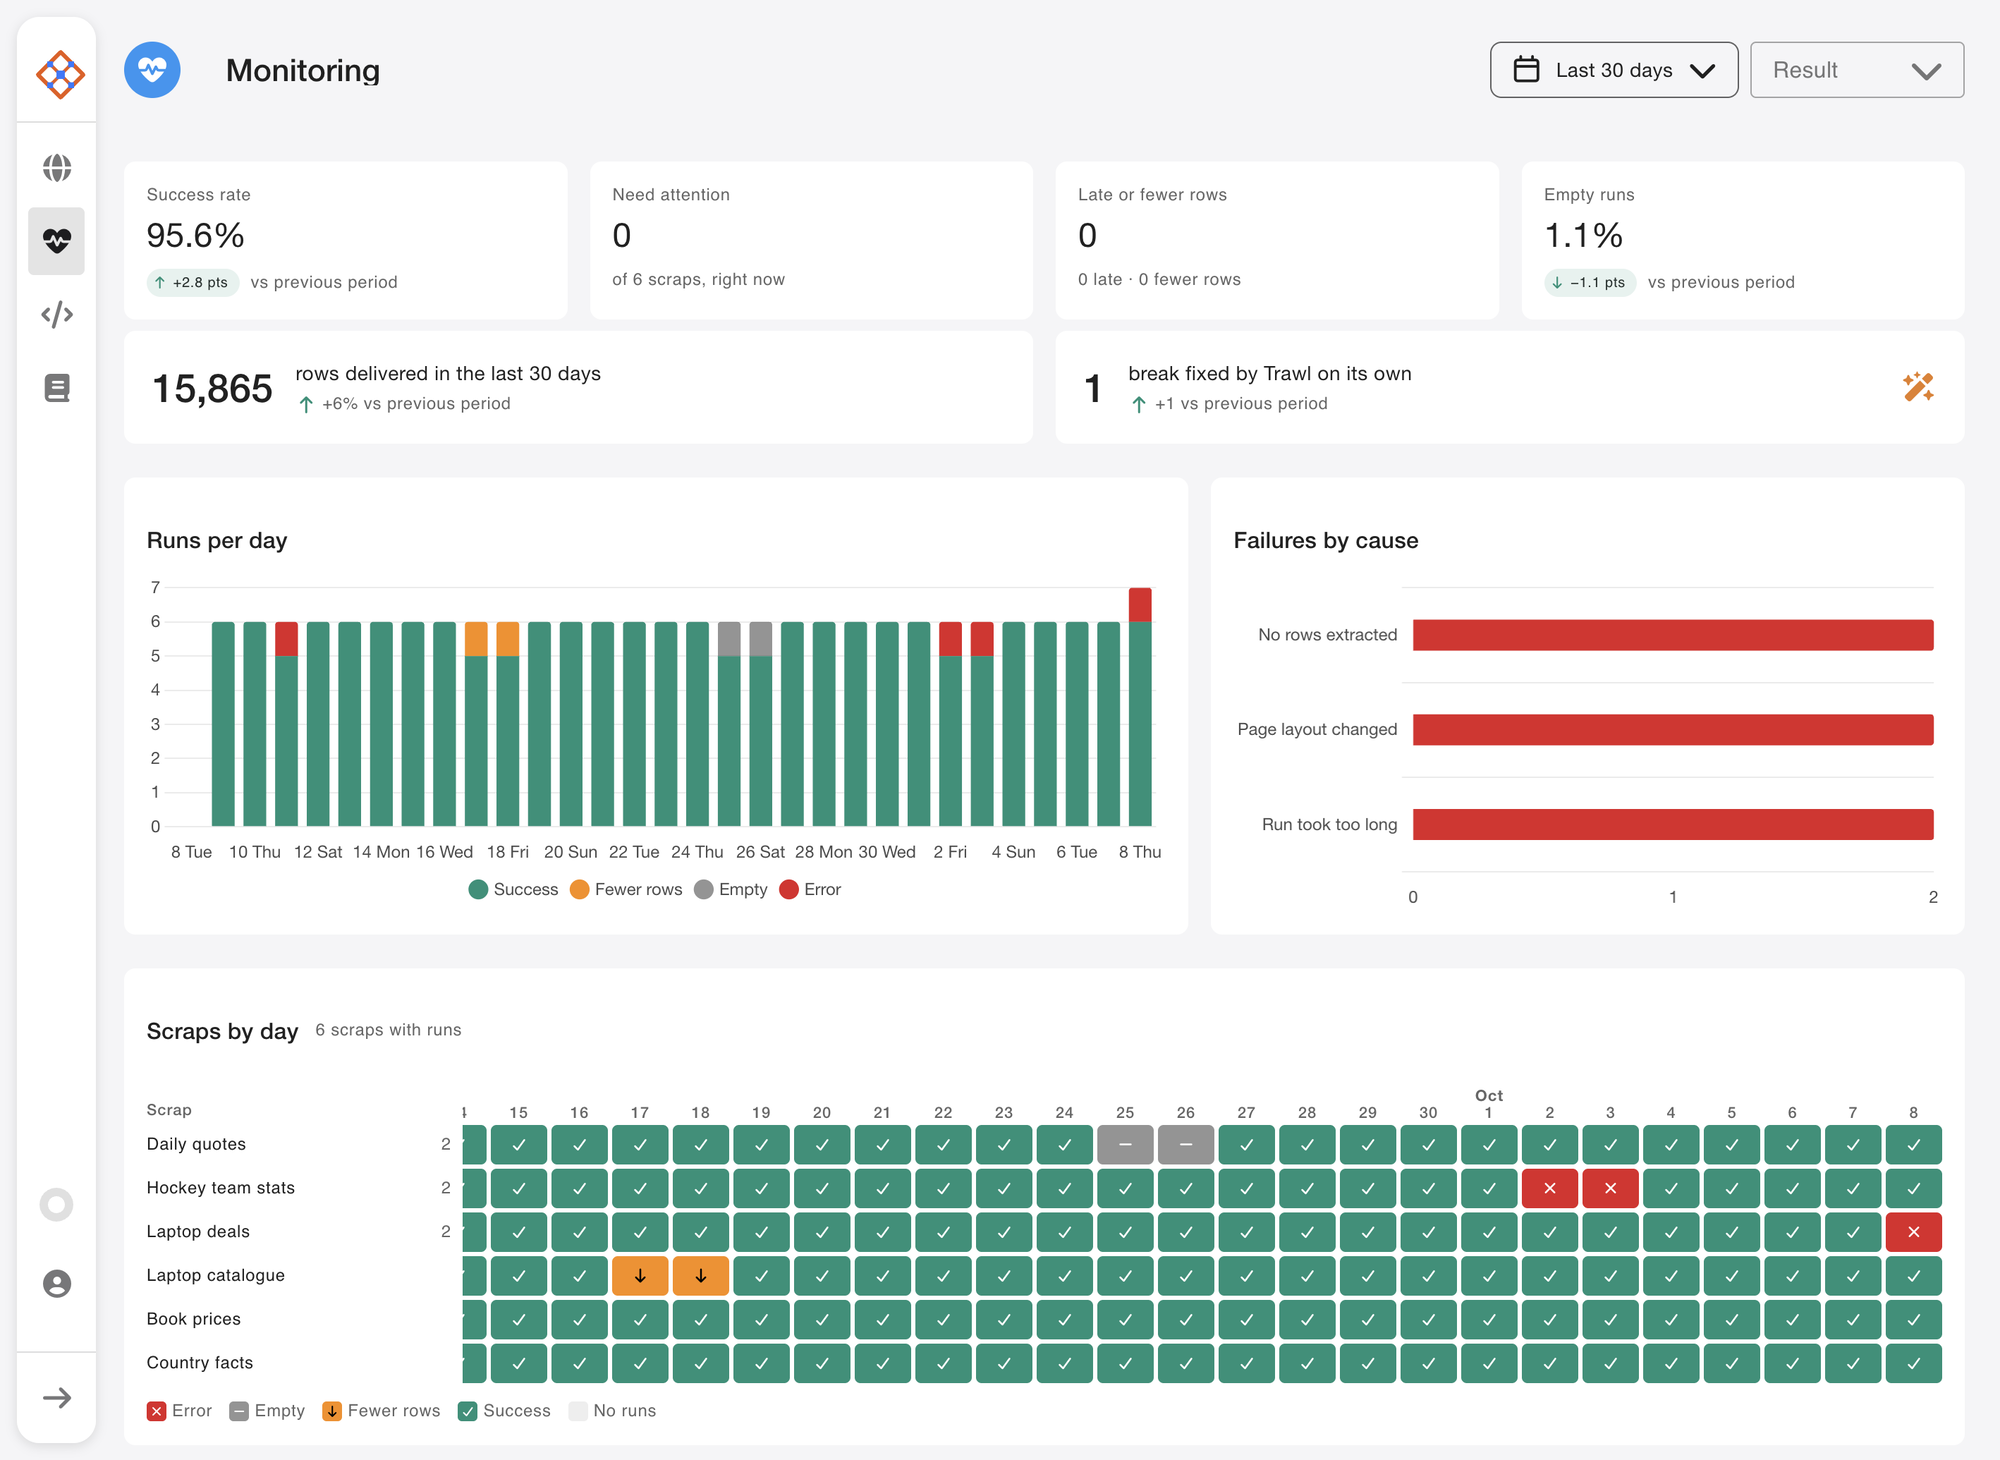Click Laptop catalogue fewer rows cell on 18
The image size is (2000, 1460).
tap(700, 1276)
